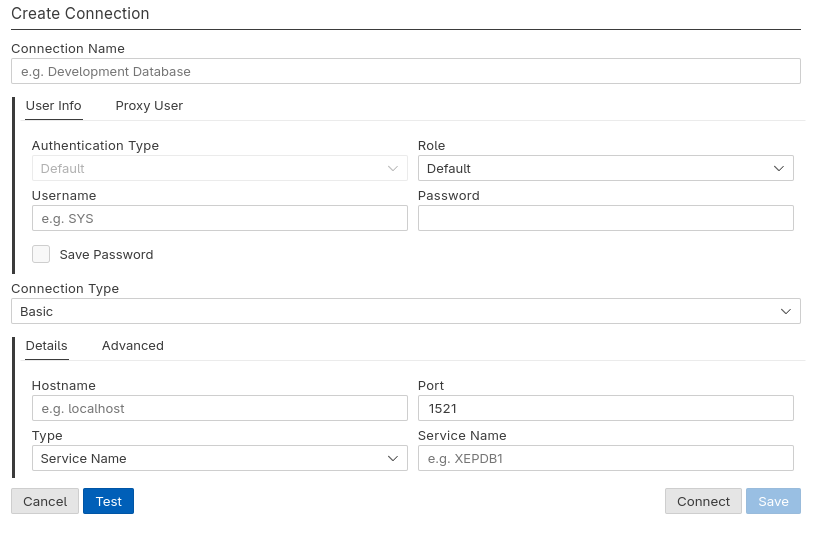This screenshot has width=820, height=536.
Task: Open the Authentication Type dropdown
Action: [x=219, y=168]
